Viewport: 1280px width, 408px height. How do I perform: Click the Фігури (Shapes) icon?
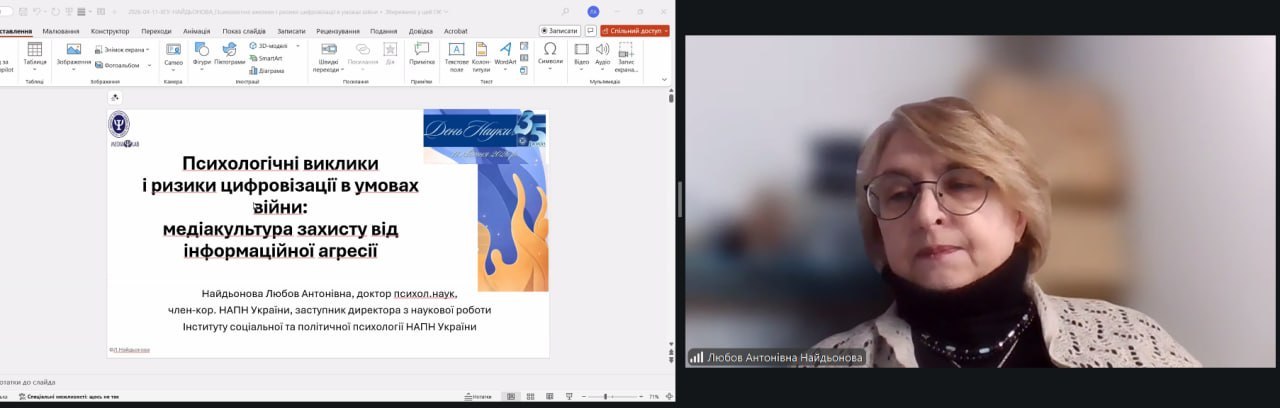pos(202,54)
